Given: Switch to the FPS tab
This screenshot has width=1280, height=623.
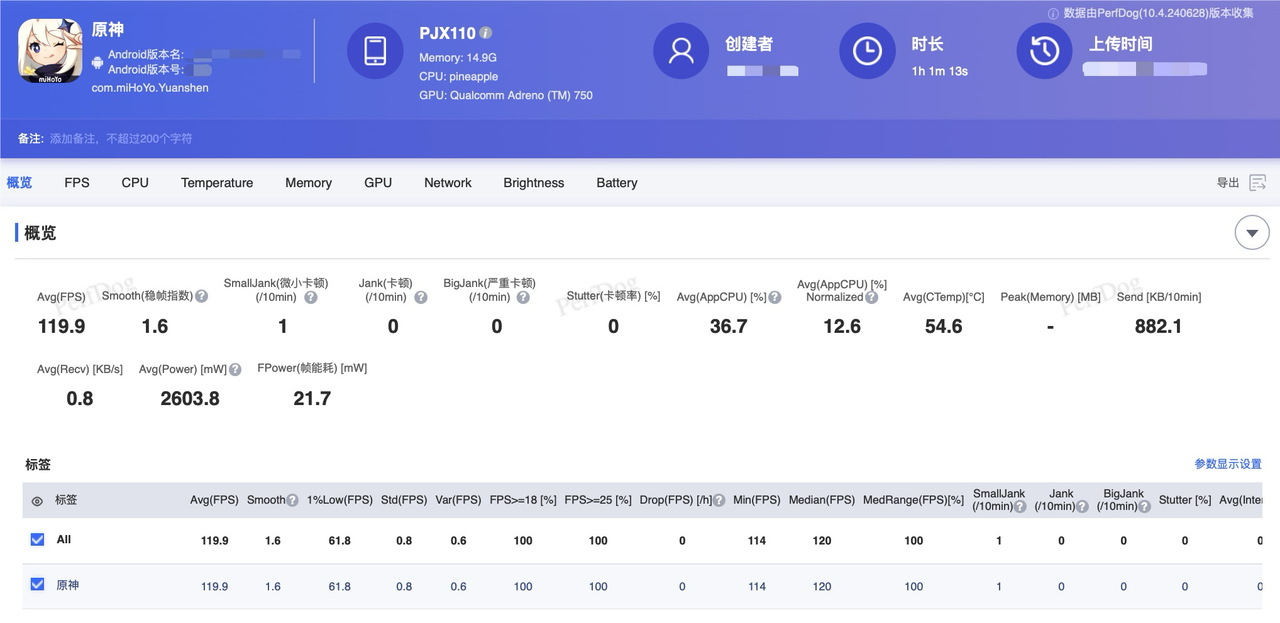Looking at the screenshot, I should tap(77, 182).
